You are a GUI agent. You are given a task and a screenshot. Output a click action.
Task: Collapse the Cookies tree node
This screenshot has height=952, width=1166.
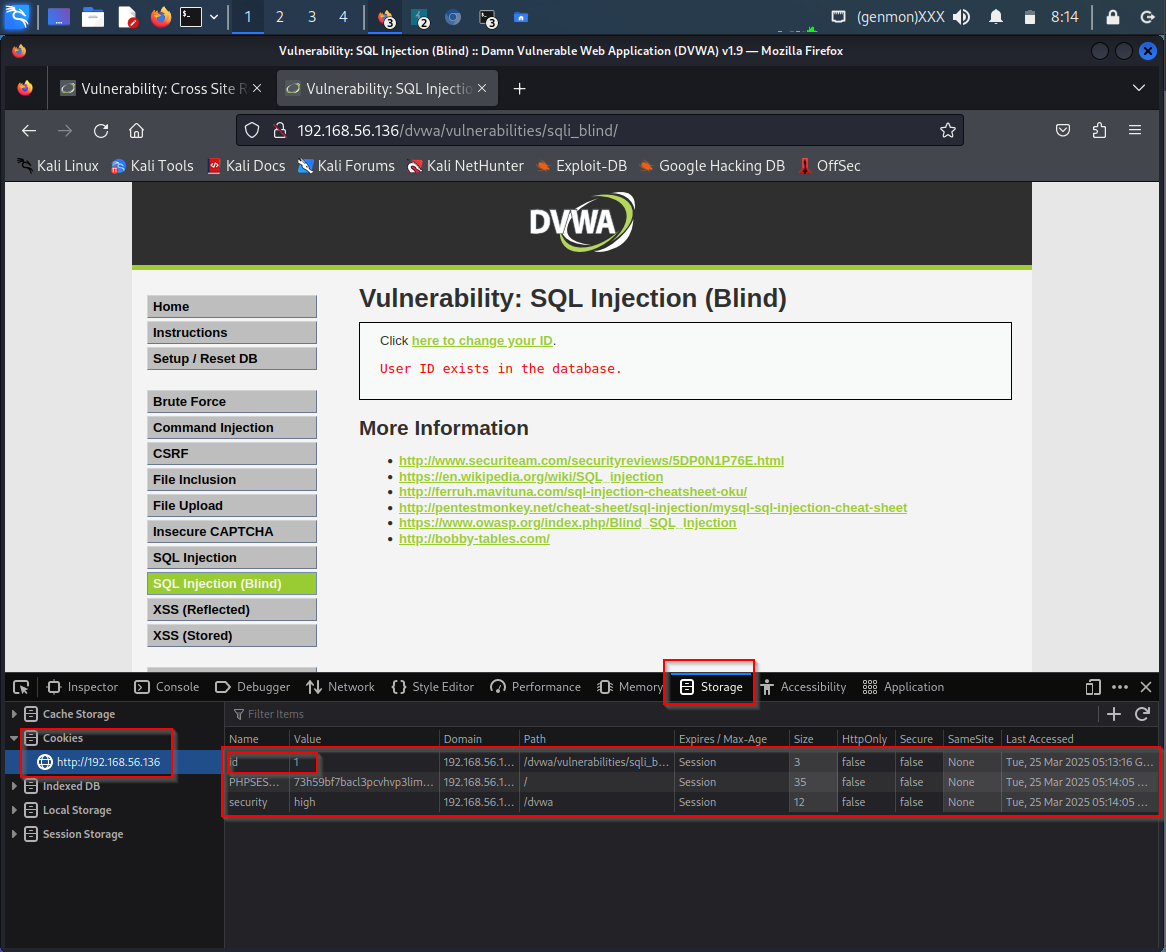[13, 738]
